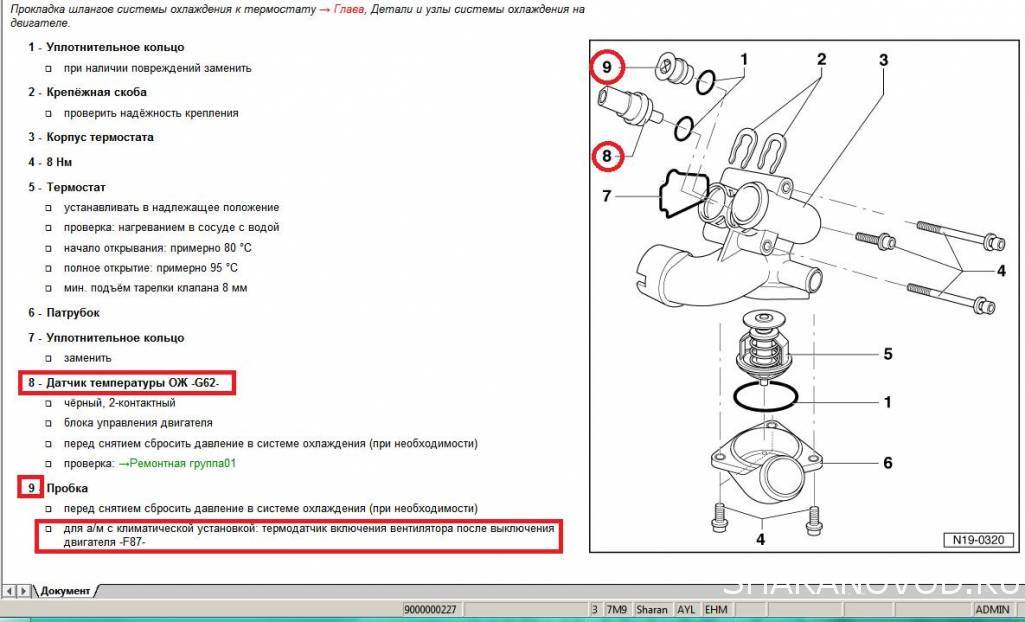Click the figure code "N19-0320" label
Viewport: 1025px width, 622px height.
976,540
